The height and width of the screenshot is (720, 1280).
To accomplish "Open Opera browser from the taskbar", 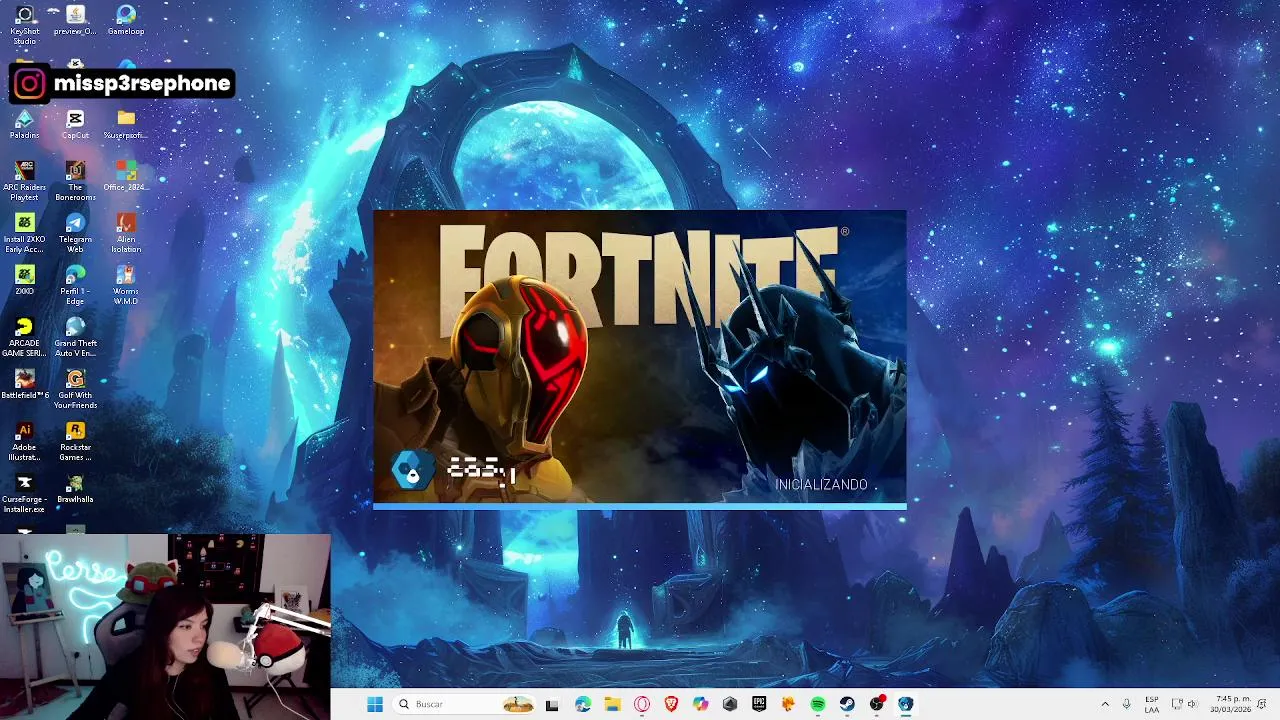I will [x=642, y=704].
